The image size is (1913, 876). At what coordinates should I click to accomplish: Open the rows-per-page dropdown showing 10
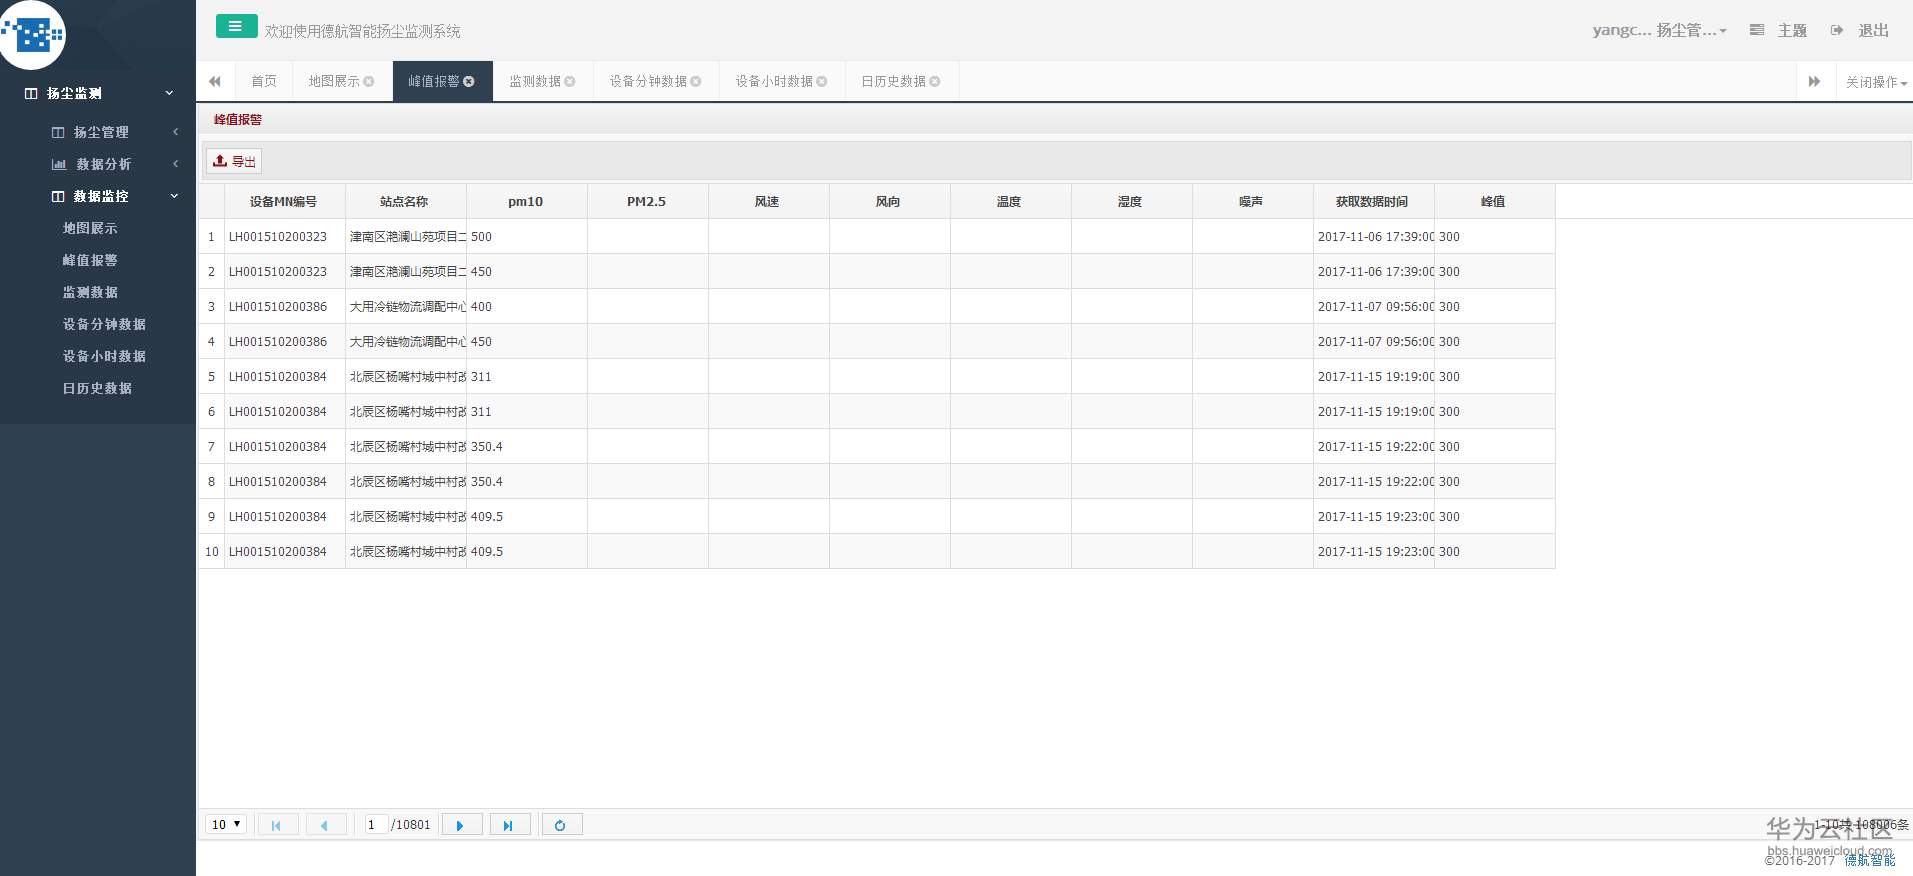(x=226, y=825)
